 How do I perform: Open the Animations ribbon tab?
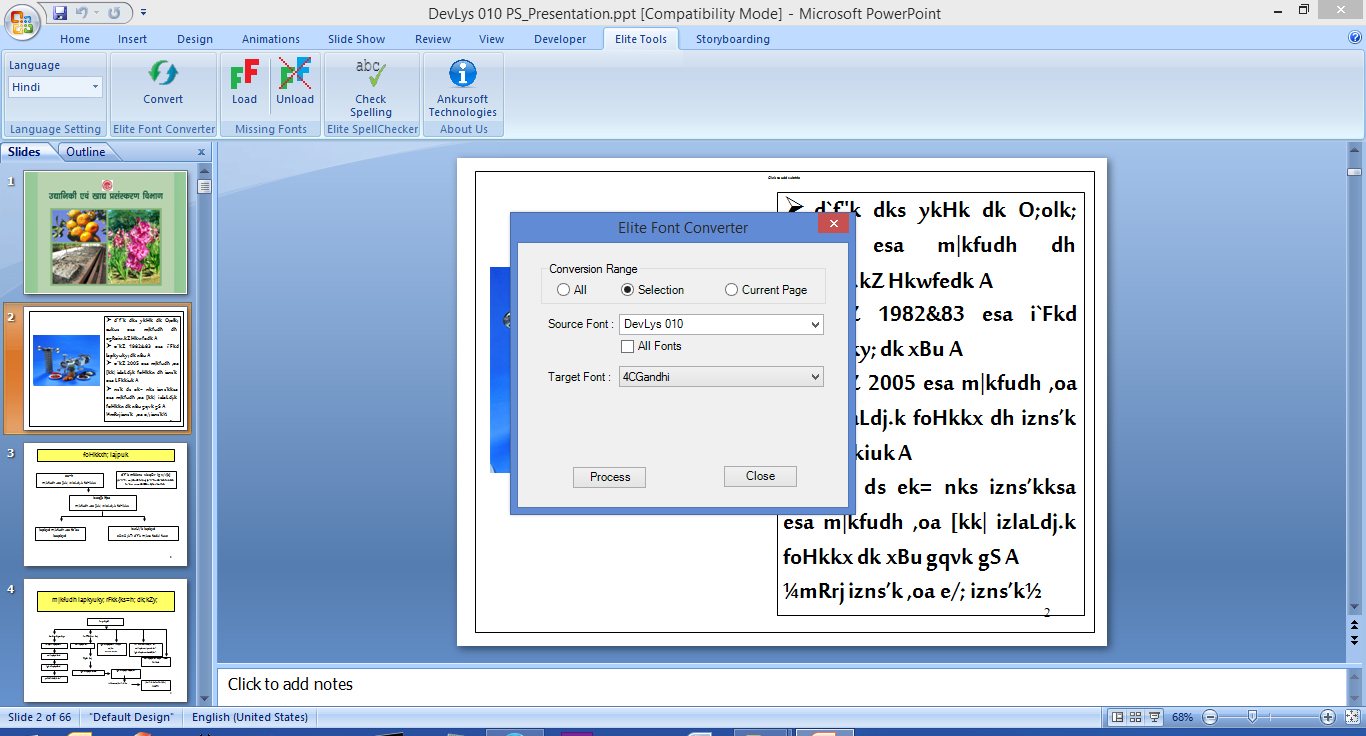coord(271,39)
